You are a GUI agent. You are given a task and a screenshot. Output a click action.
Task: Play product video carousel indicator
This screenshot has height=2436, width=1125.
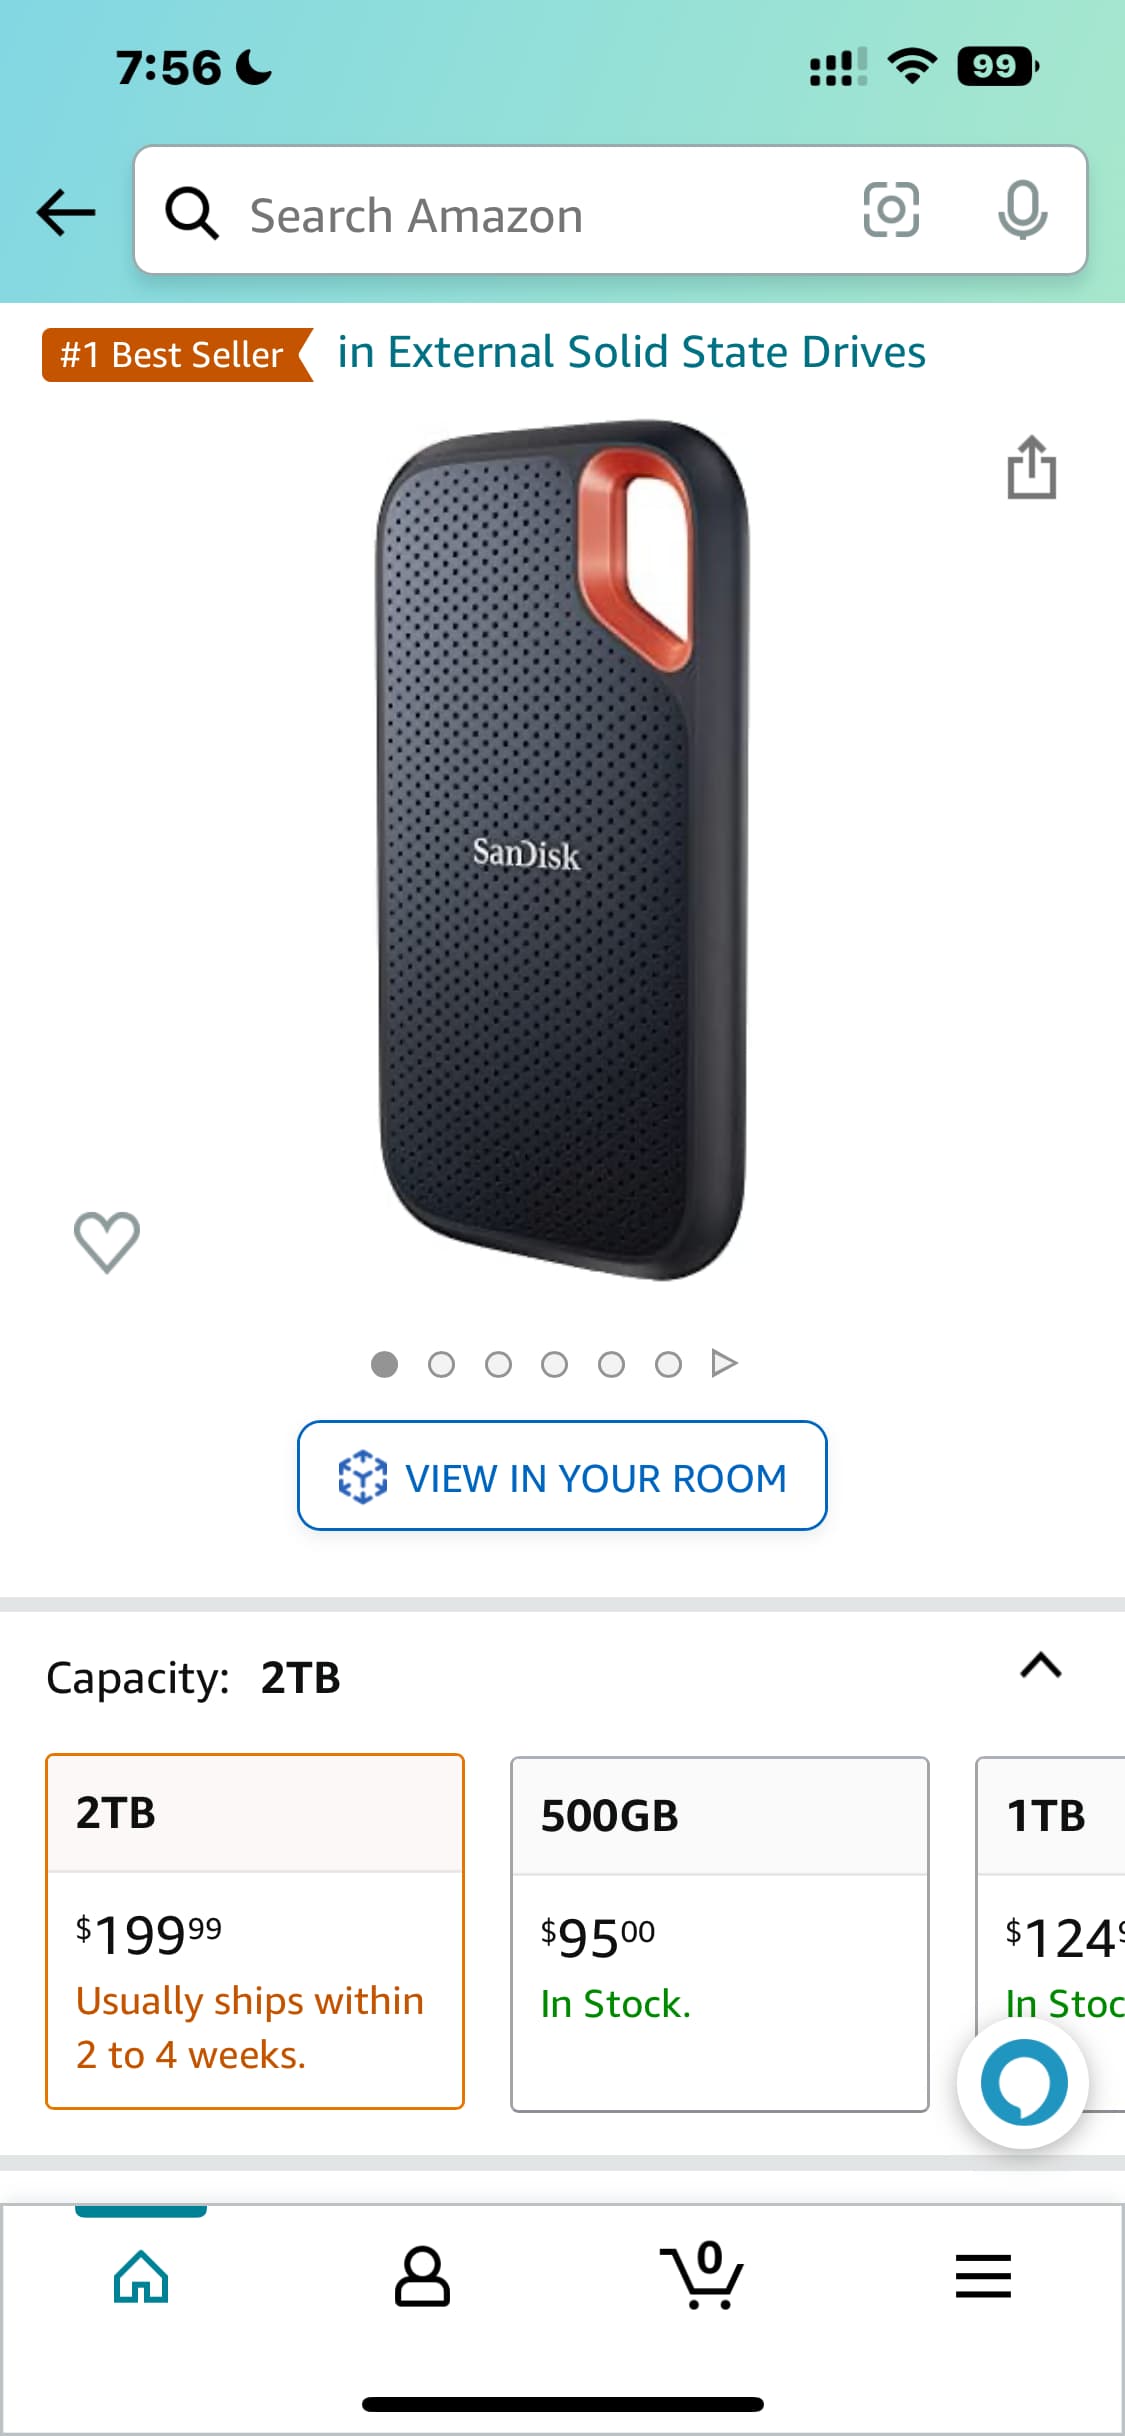pyautogui.click(x=724, y=1364)
